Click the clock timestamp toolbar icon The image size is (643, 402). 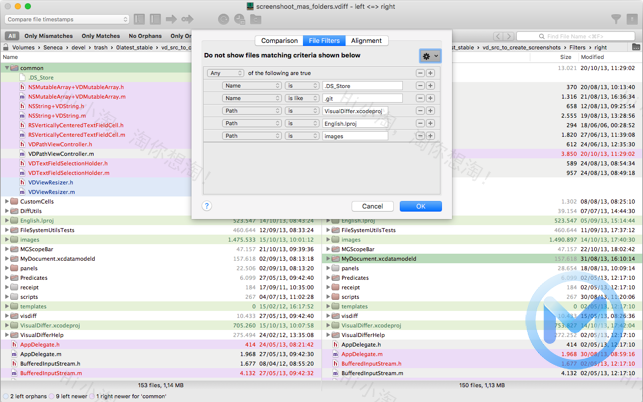[239, 19]
